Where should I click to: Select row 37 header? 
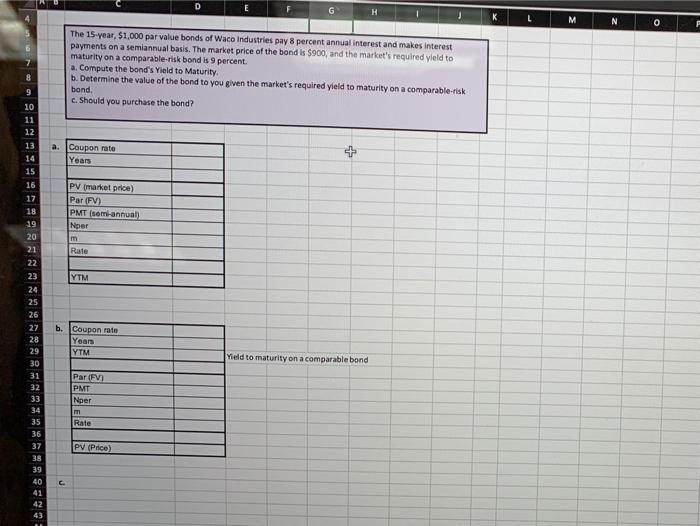pyautogui.click(x=36, y=446)
